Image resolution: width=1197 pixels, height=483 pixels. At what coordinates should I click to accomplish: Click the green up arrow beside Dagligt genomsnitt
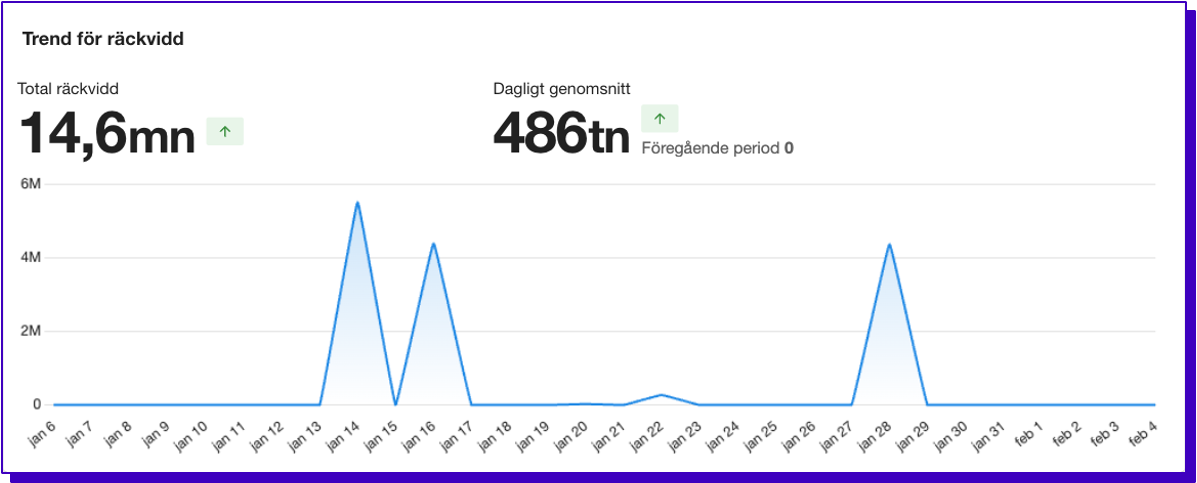pos(659,118)
